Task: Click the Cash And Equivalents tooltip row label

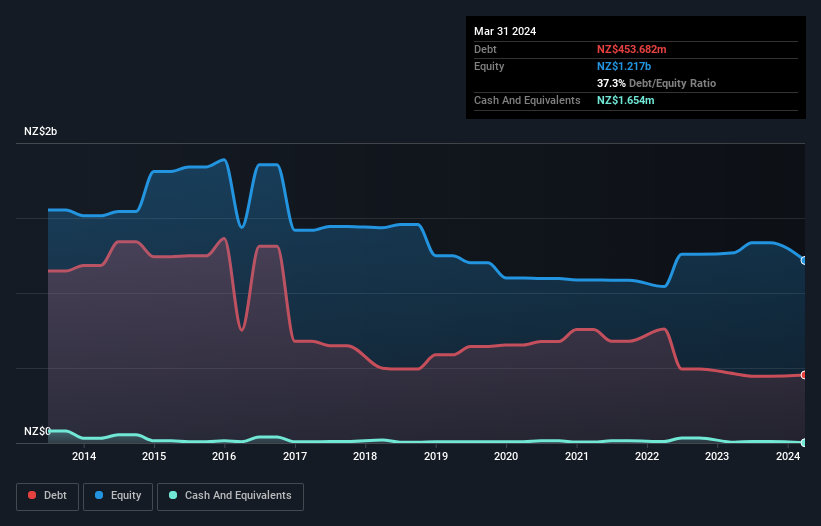Action: (527, 100)
